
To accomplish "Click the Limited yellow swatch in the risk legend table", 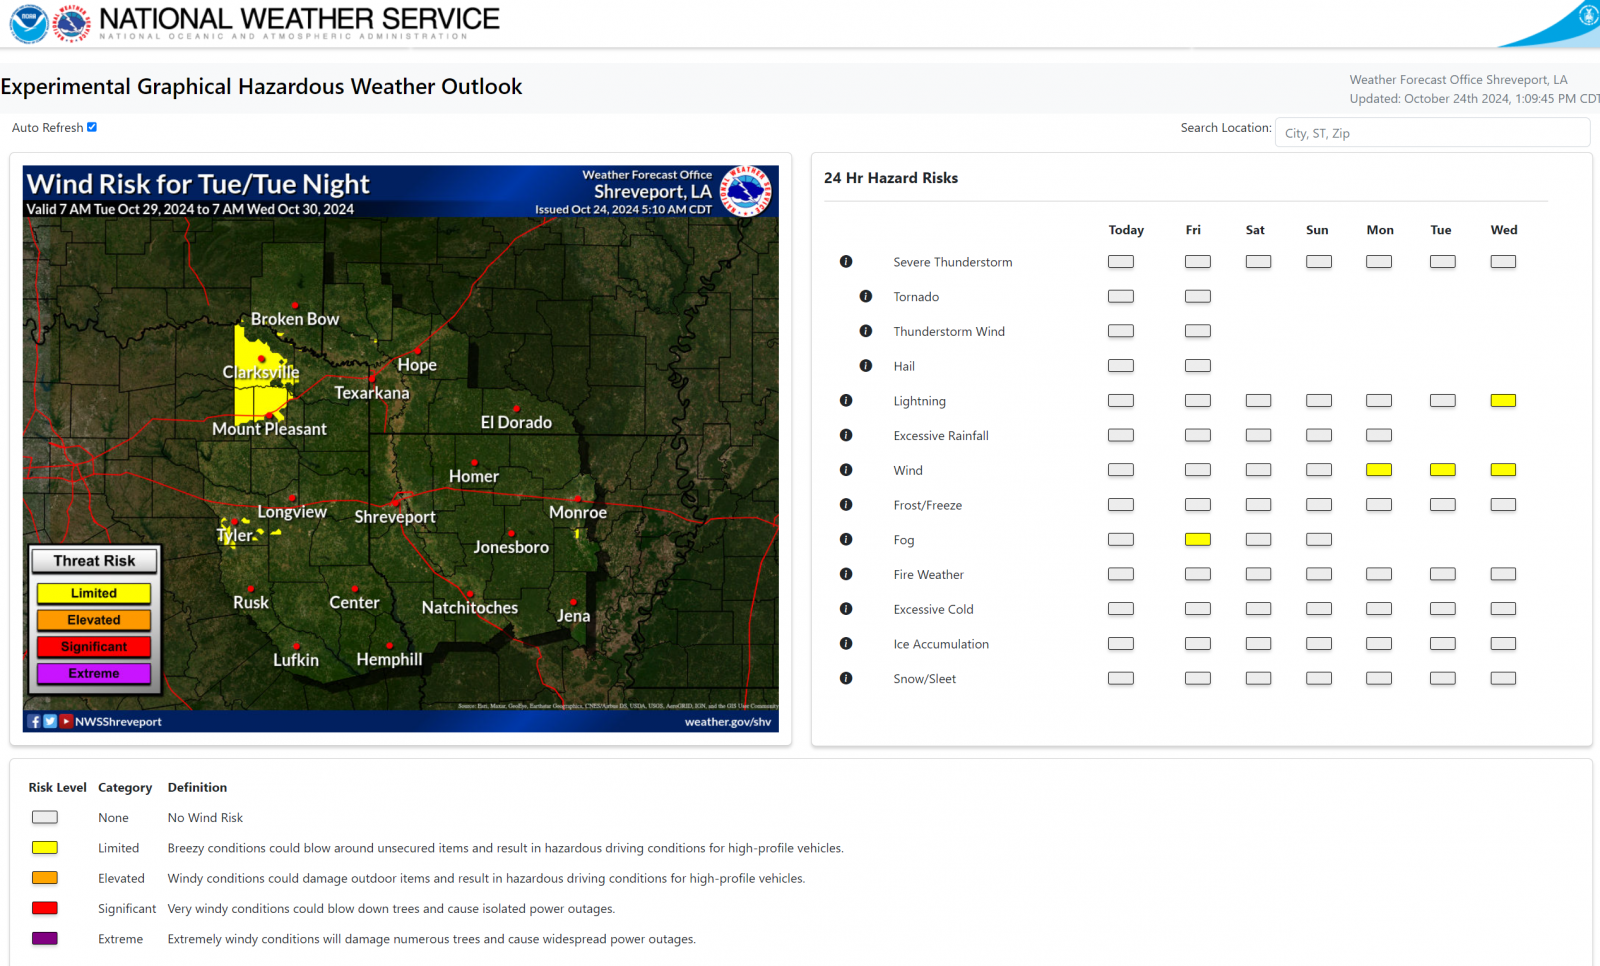I will click(45, 848).
